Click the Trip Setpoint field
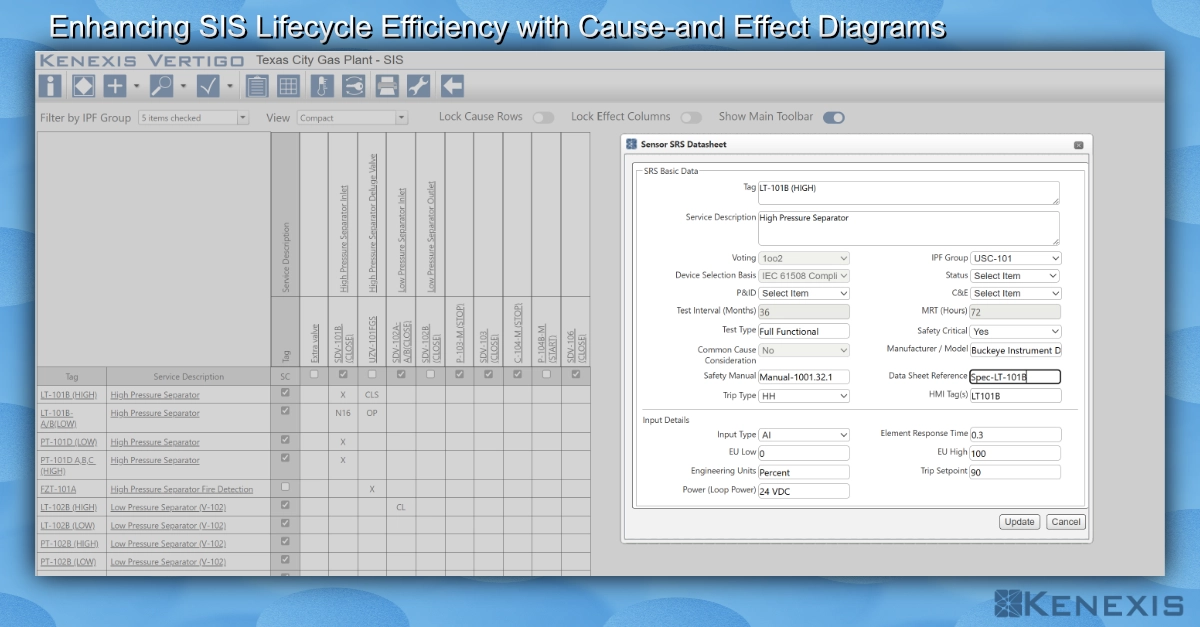1200x627 pixels. [1016, 472]
